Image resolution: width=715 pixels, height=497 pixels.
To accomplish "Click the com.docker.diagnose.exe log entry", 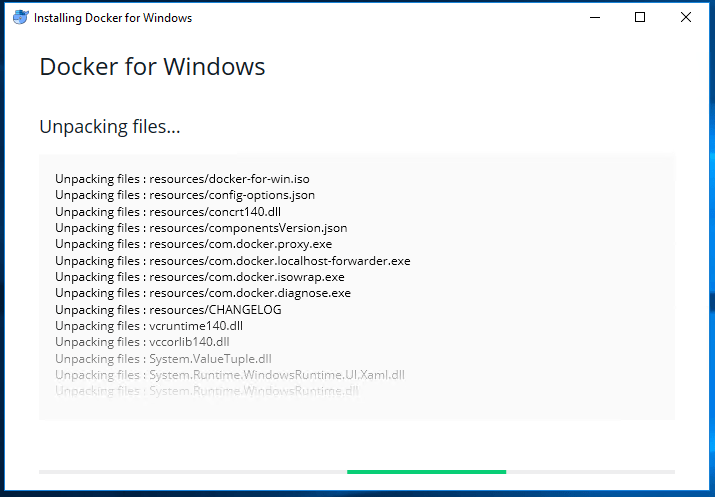I will coord(203,293).
